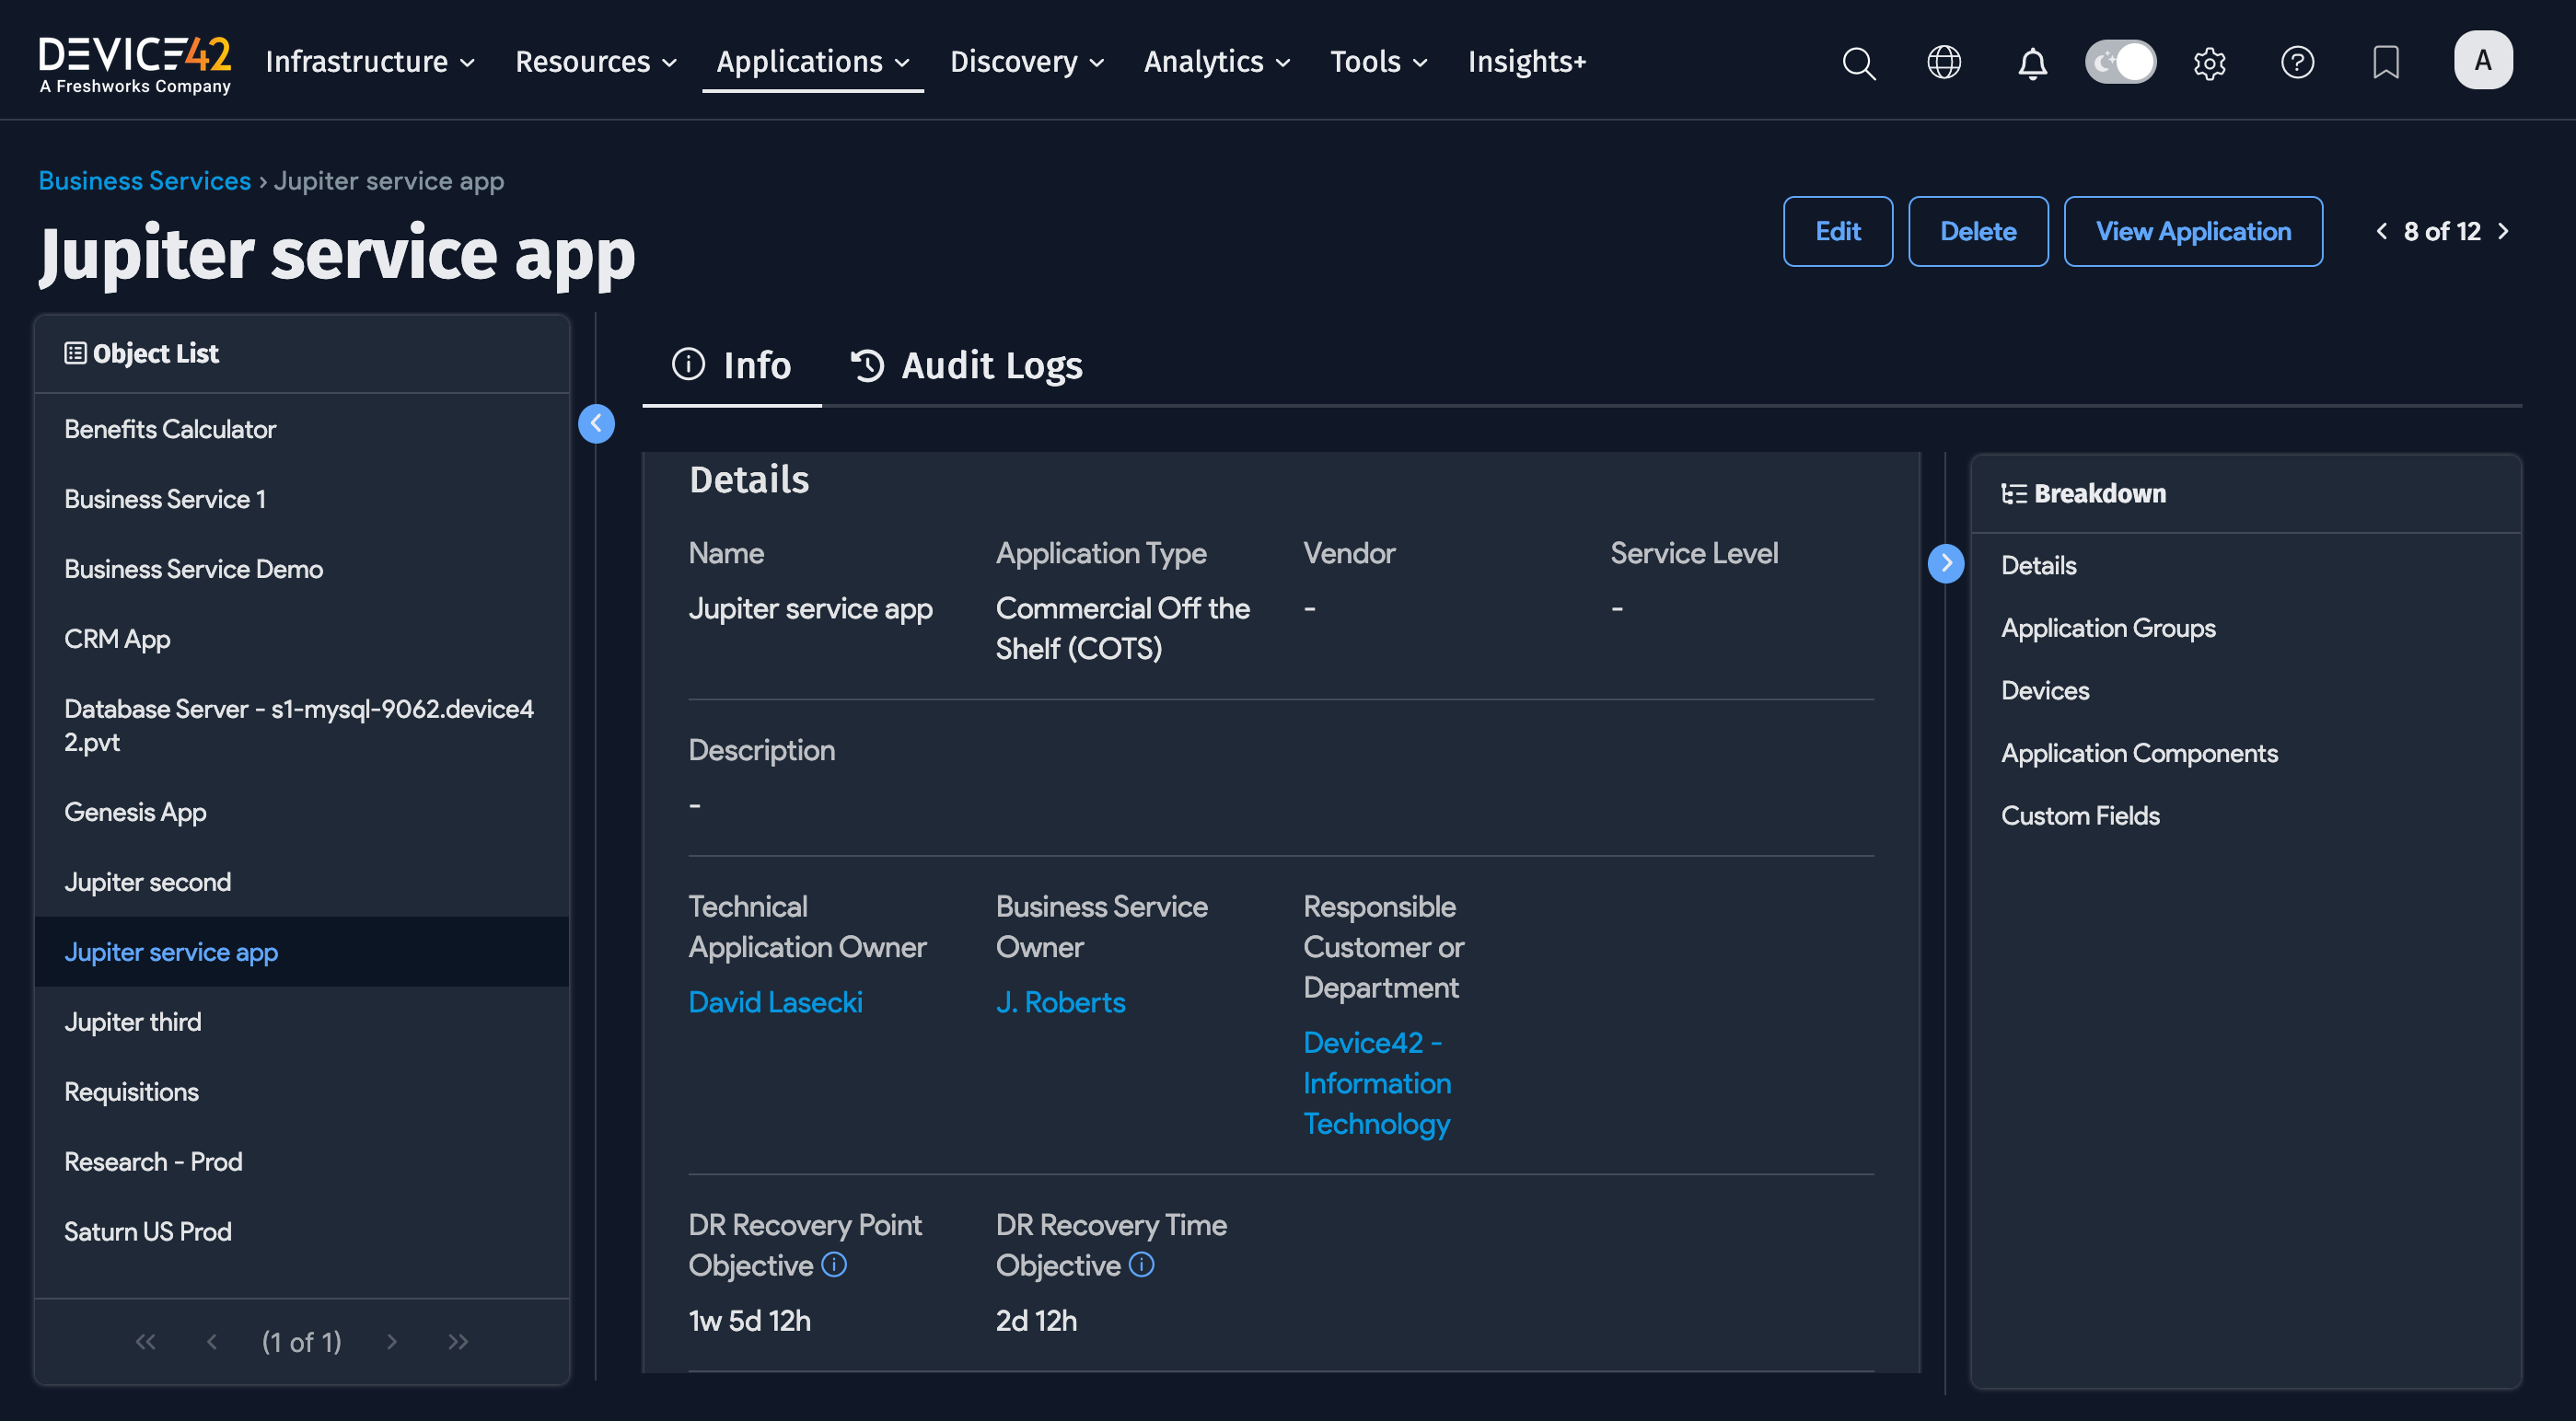Viewport: 2576px width, 1421px height.
Task: Collapse the Object List panel
Action: (x=596, y=423)
